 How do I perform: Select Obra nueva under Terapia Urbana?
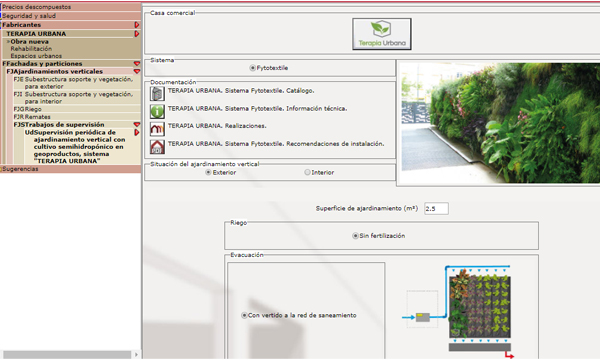(x=29, y=42)
